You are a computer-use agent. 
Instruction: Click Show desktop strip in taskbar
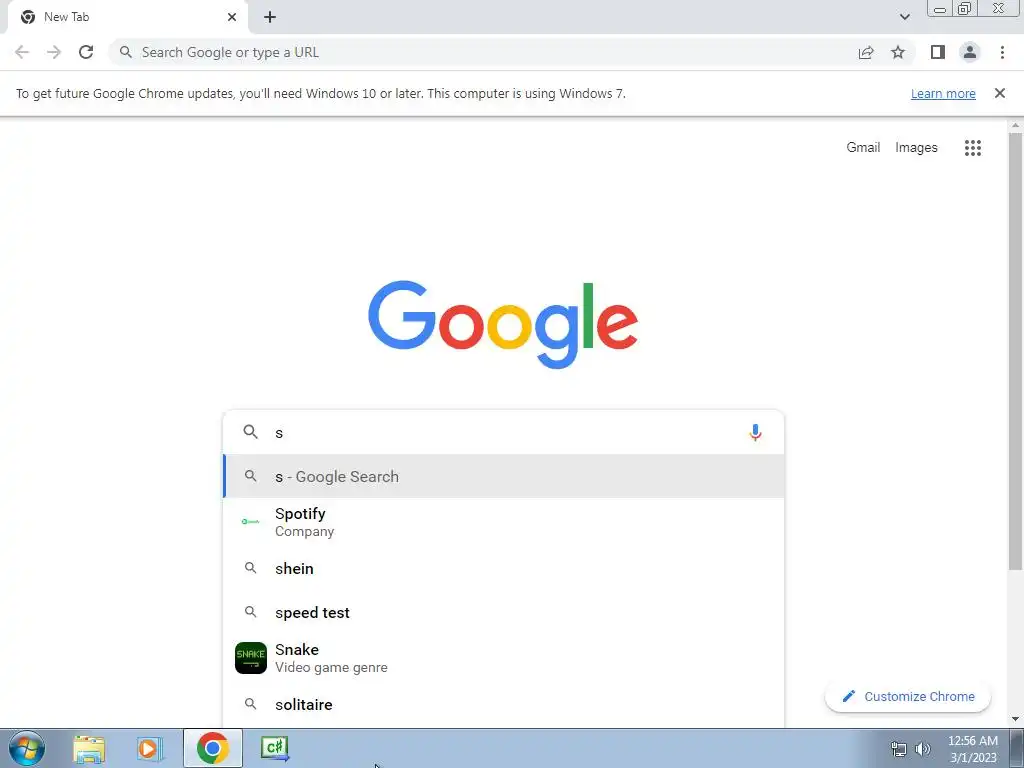[1016, 748]
